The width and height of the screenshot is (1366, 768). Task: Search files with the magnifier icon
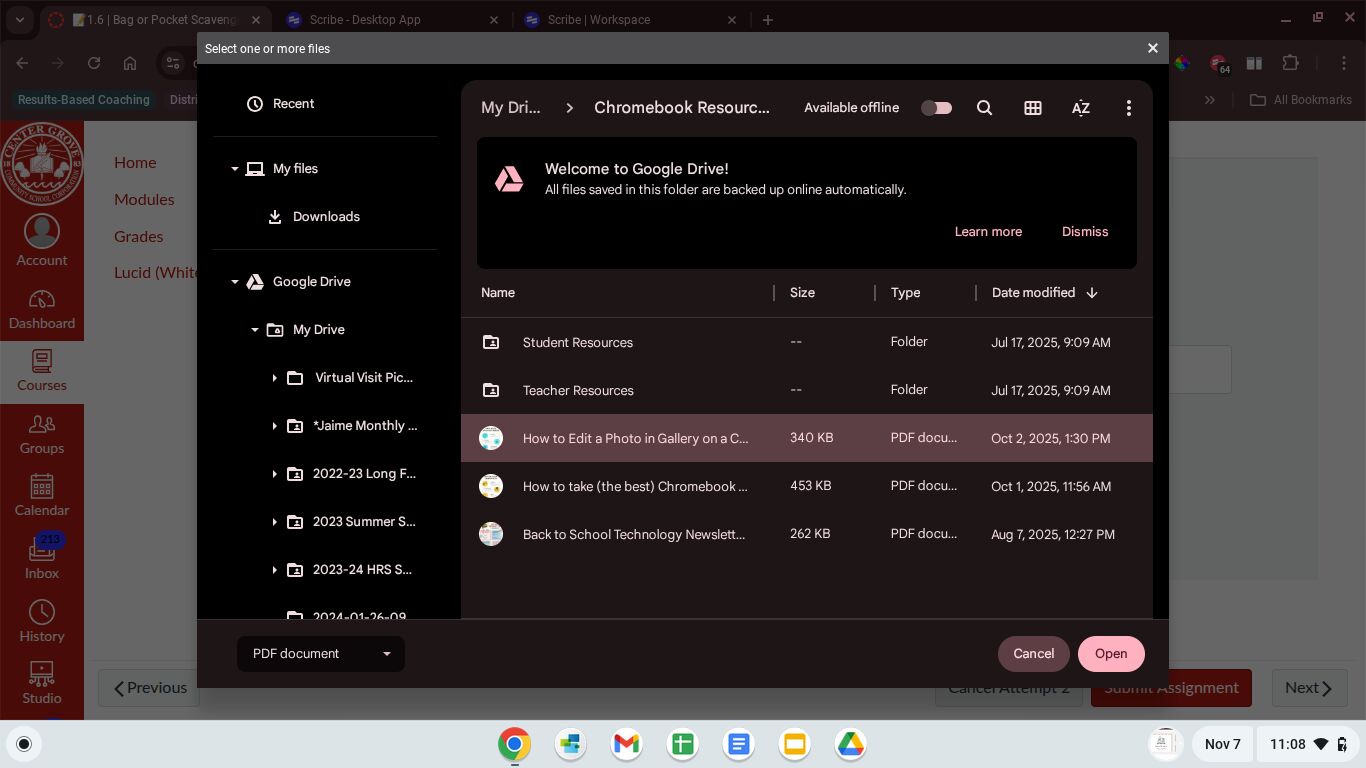984,108
